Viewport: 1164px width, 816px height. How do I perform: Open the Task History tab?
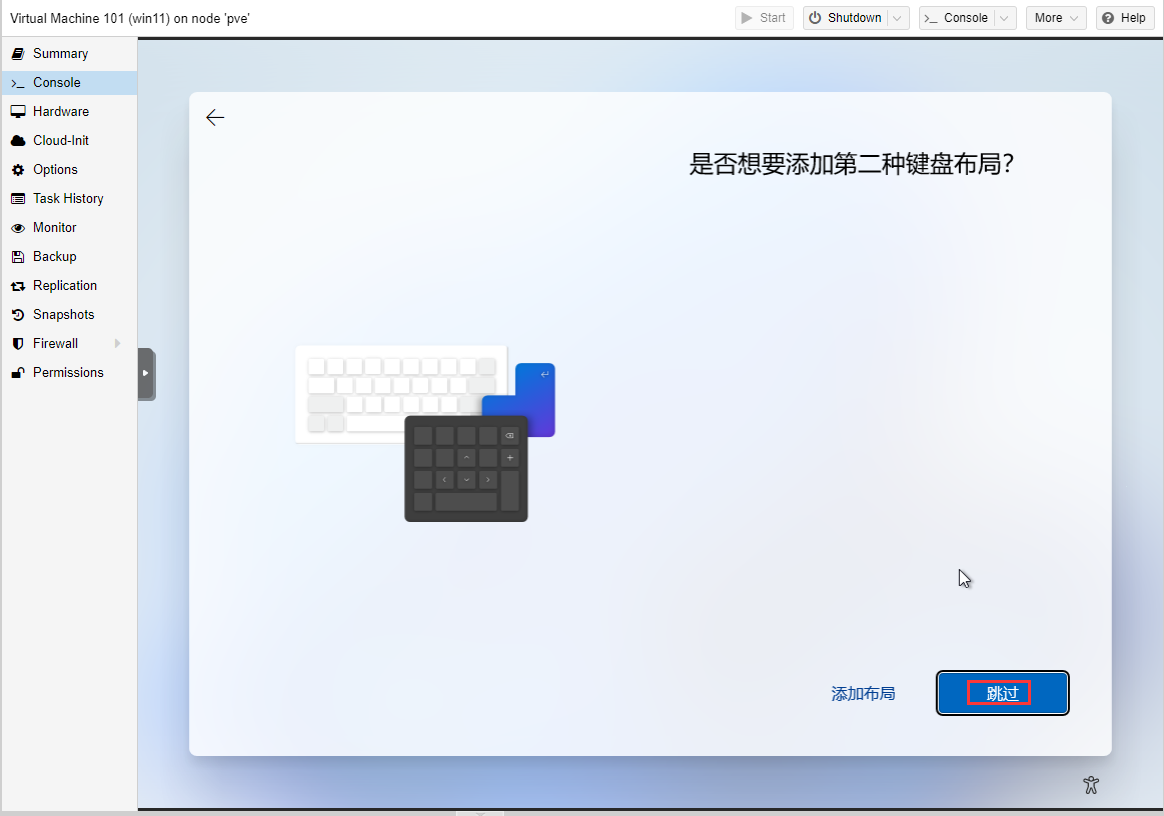(x=68, y=199)
